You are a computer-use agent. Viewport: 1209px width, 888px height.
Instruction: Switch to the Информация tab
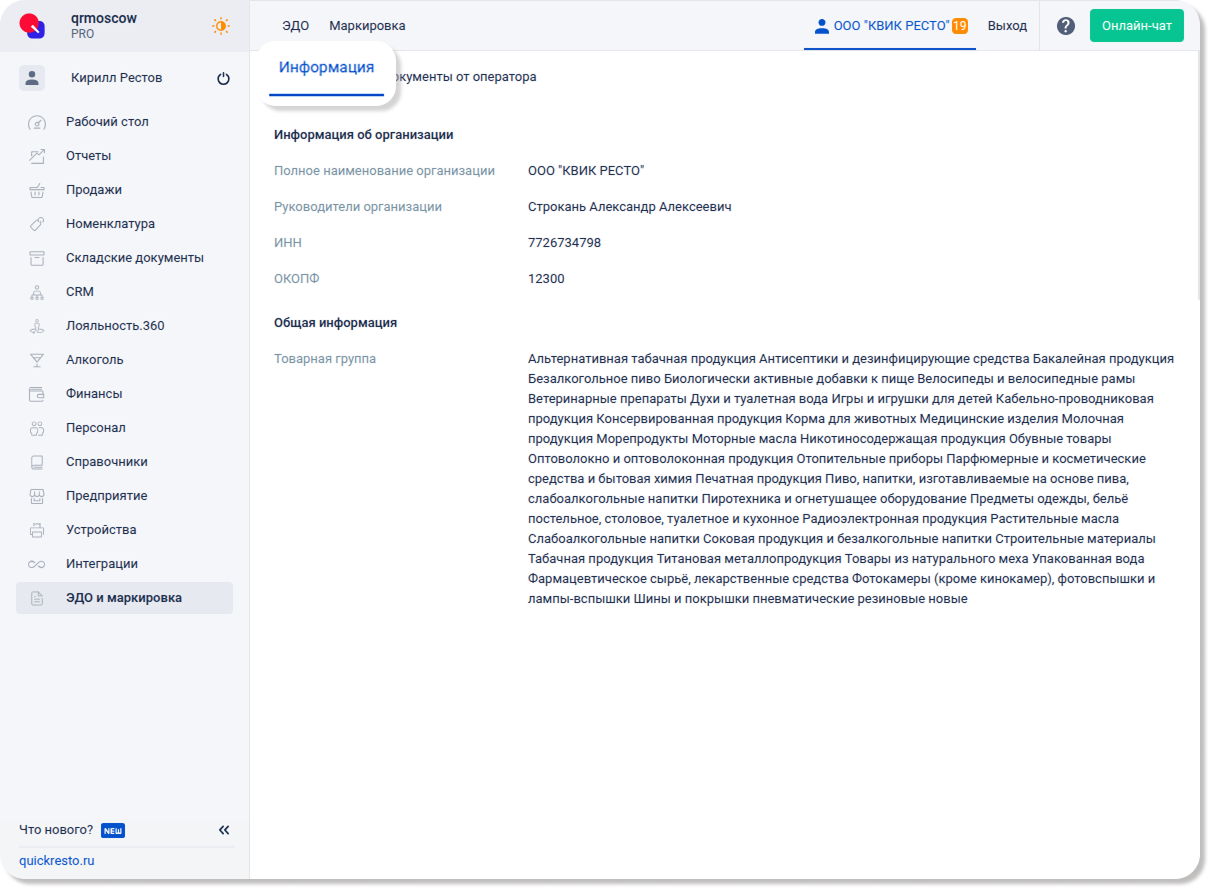(x=326, y=68)
